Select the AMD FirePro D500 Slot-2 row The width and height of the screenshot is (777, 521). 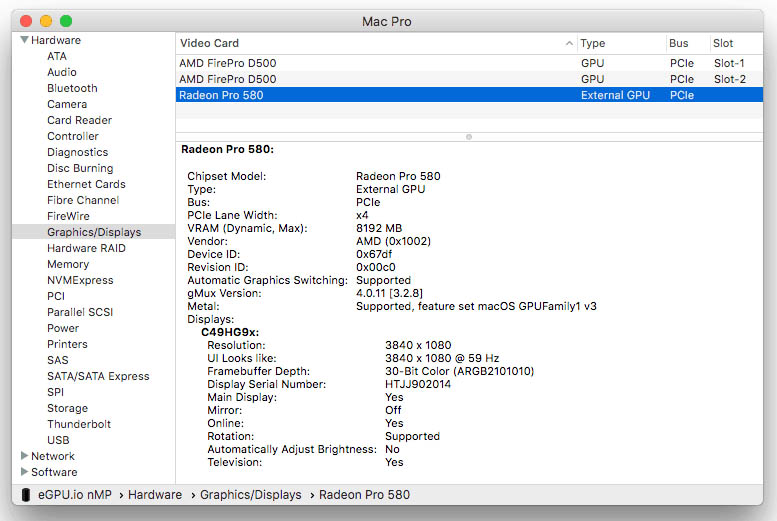(x=469, y=79)
